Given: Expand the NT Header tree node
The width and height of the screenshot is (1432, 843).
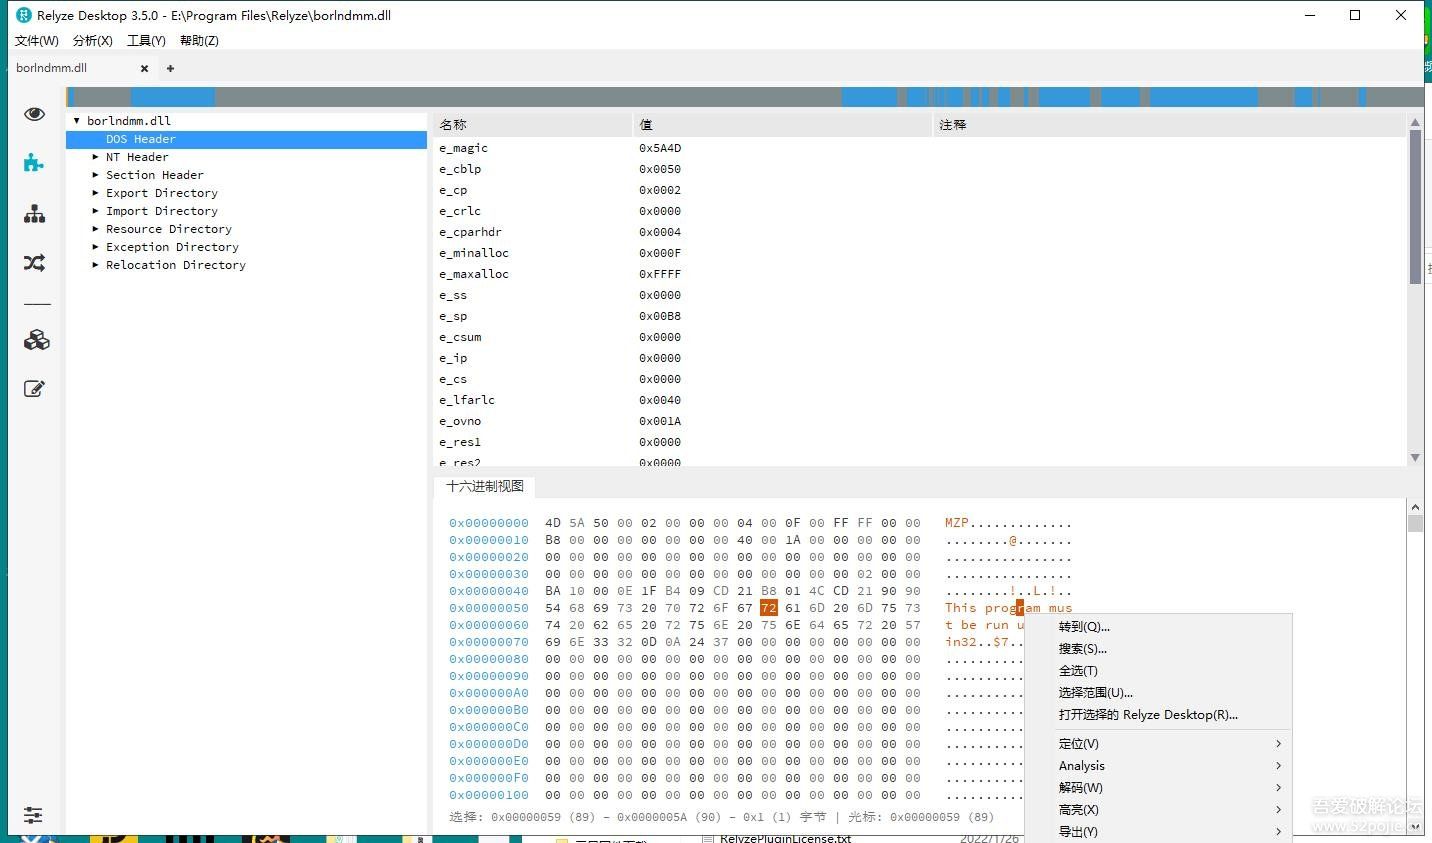Looking at the screenshot, I should (x=96, y=157).
